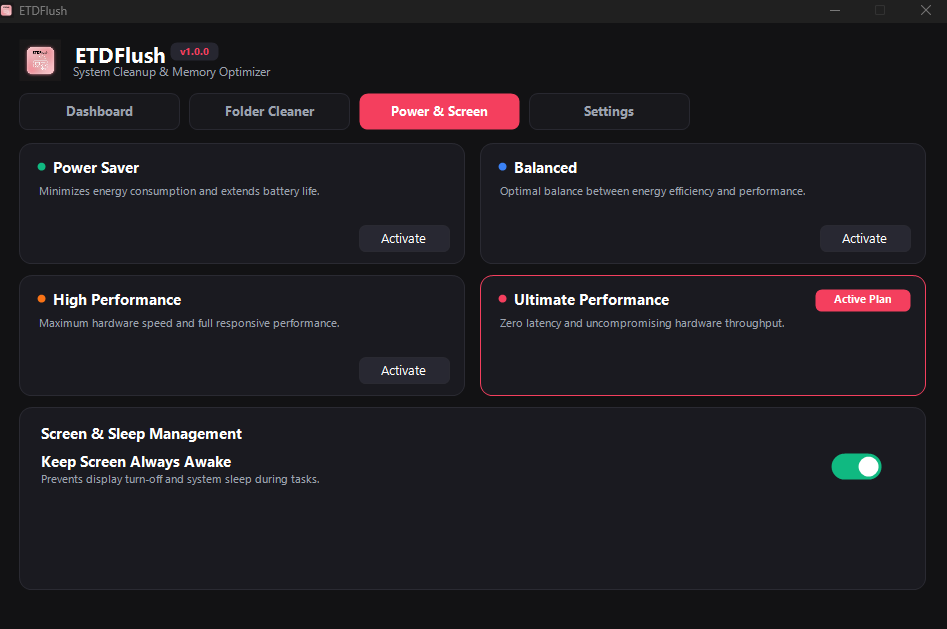Click the orange dot beside High Performance
947x629 pixels.
(42, 298)
